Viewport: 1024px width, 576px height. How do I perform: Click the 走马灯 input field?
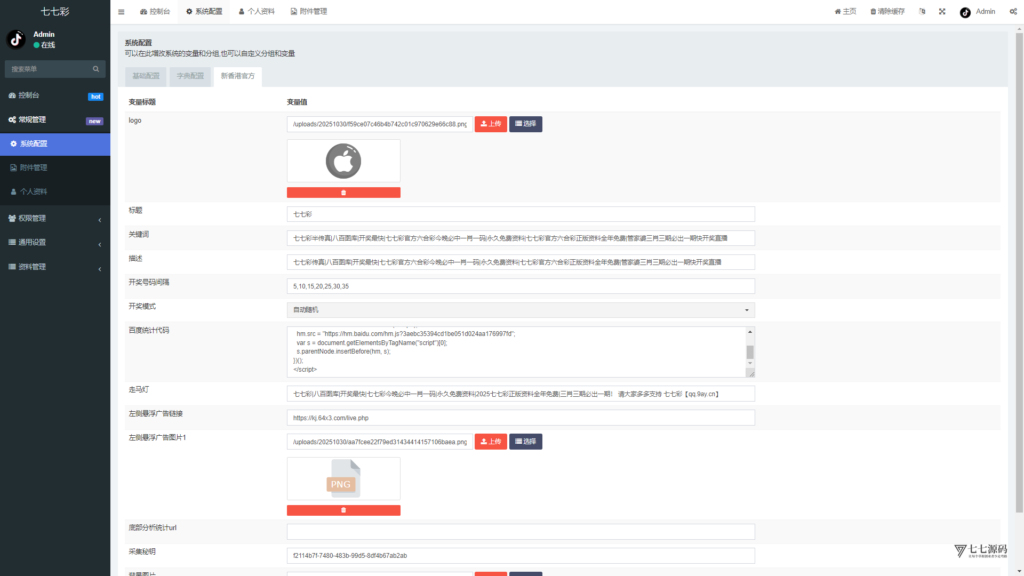tap(520, 394)
